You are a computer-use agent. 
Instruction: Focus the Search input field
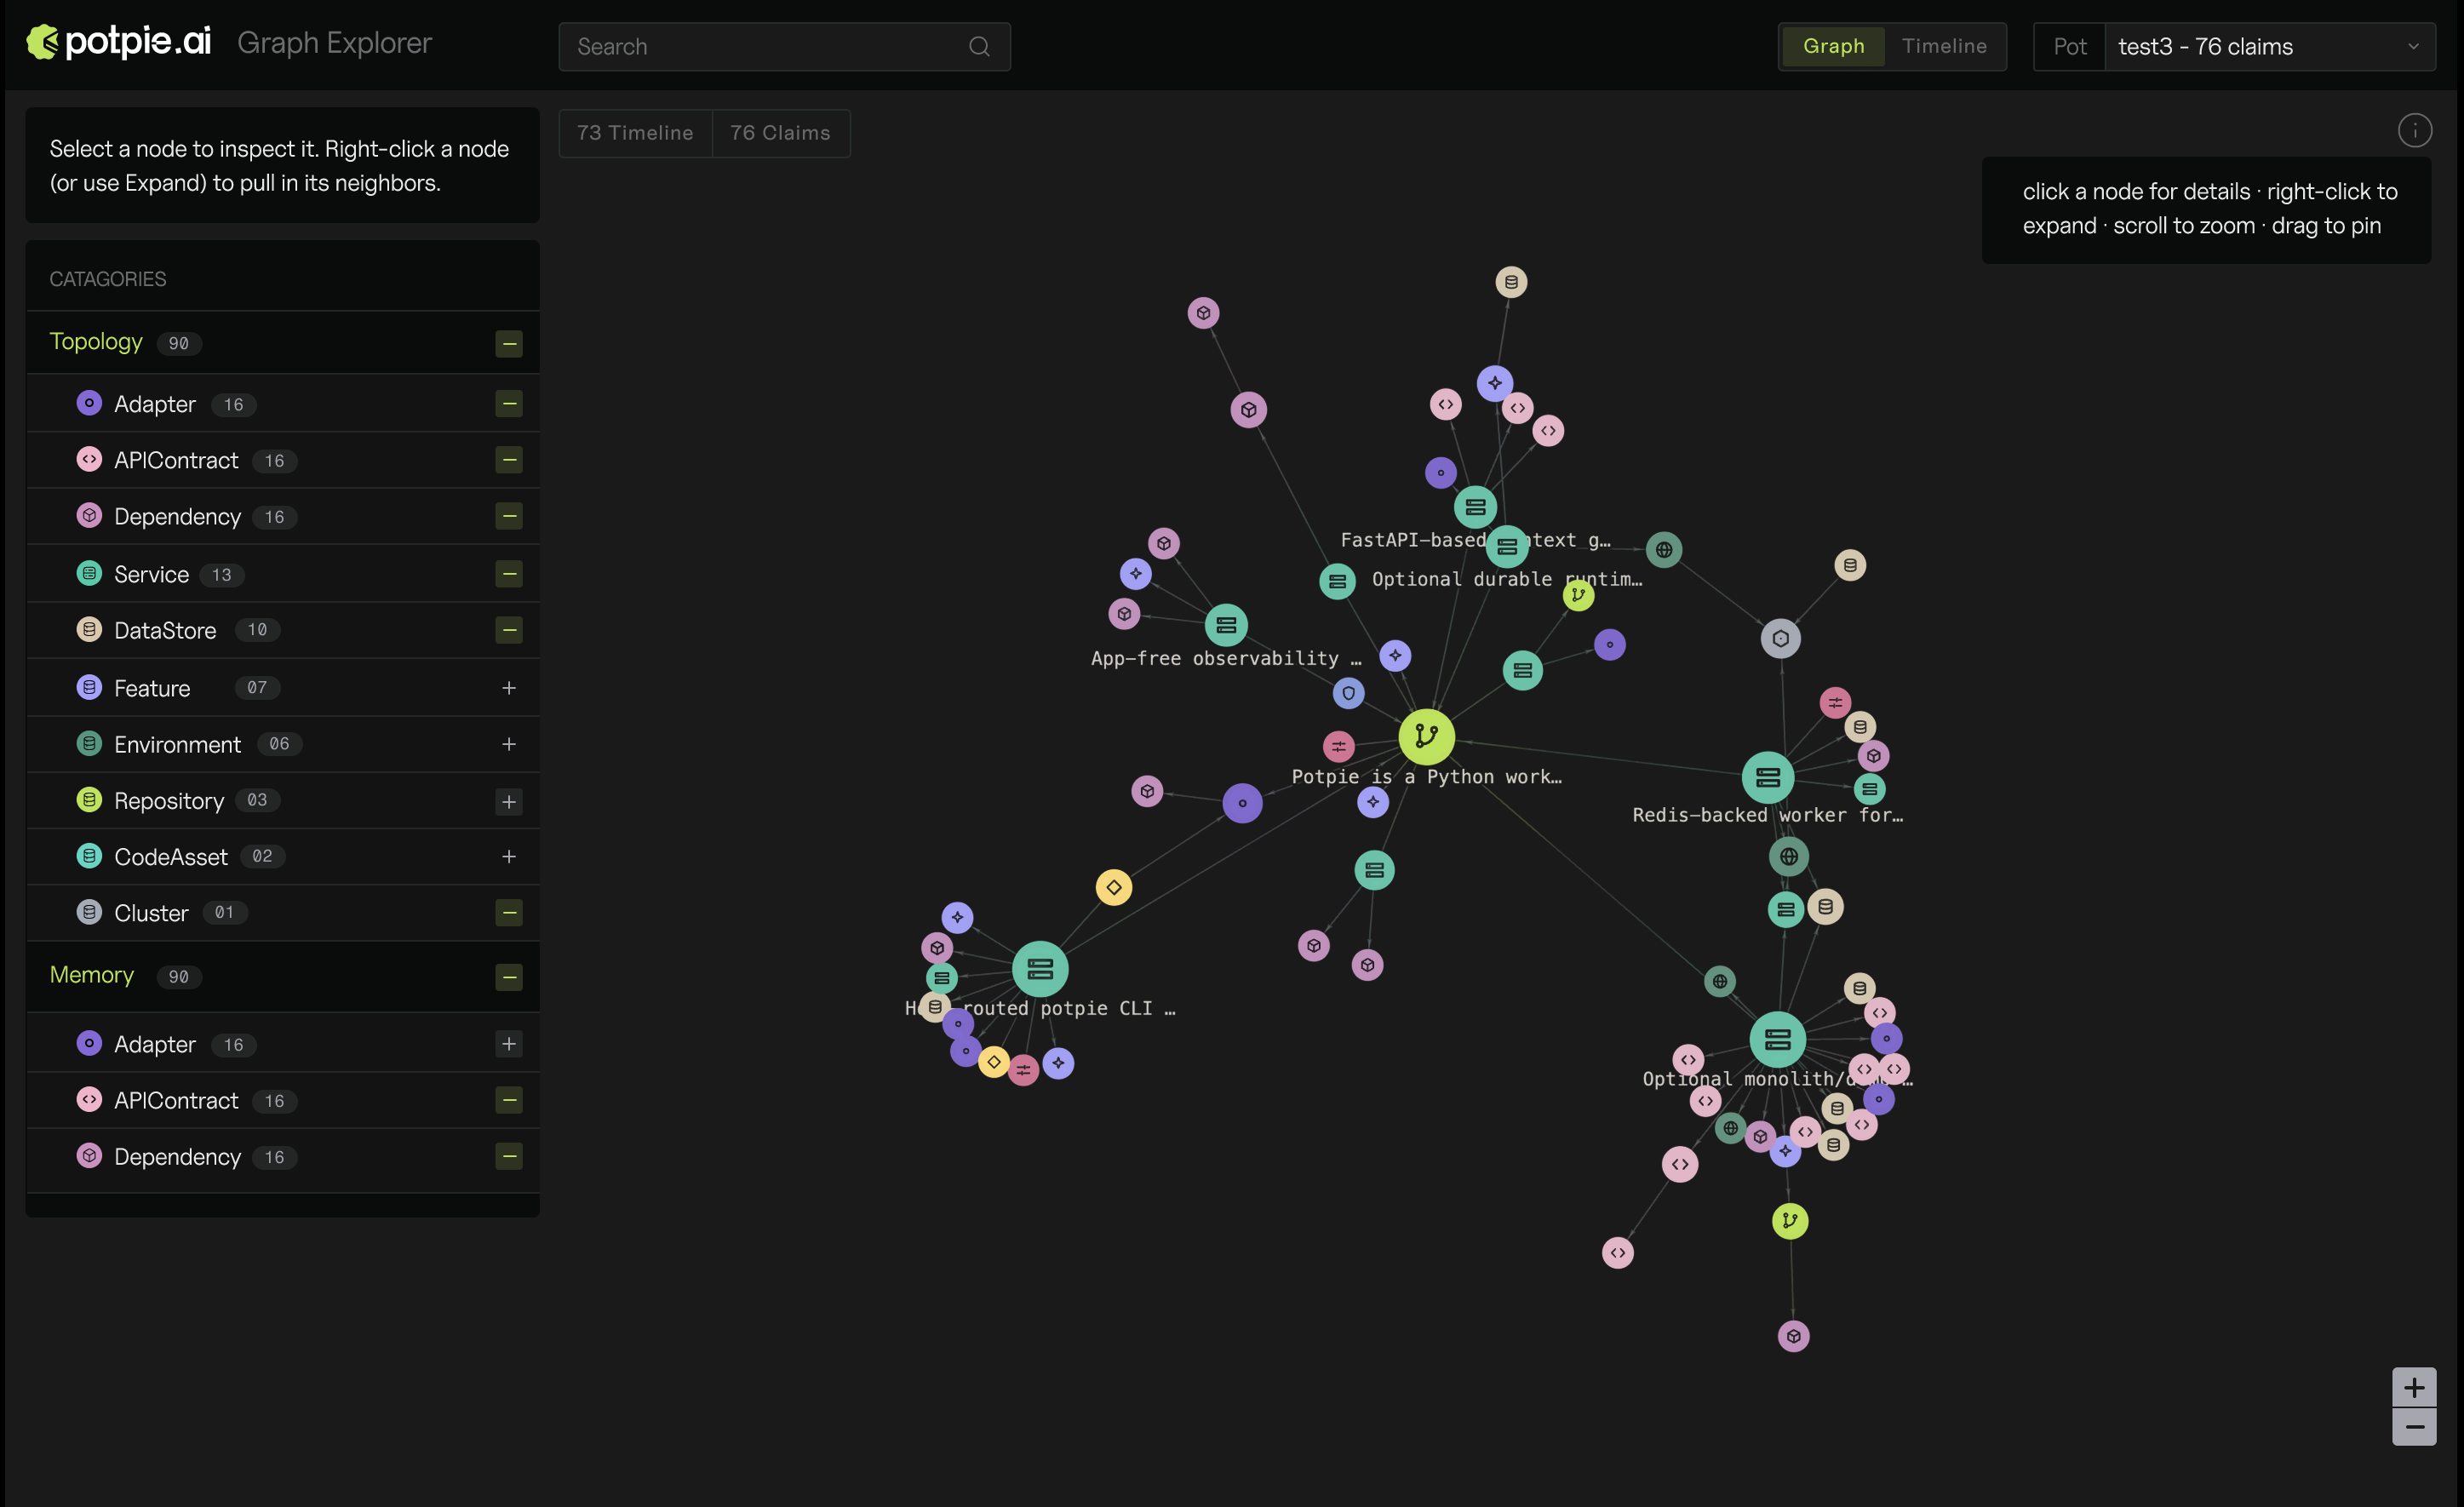pos(784,47)
